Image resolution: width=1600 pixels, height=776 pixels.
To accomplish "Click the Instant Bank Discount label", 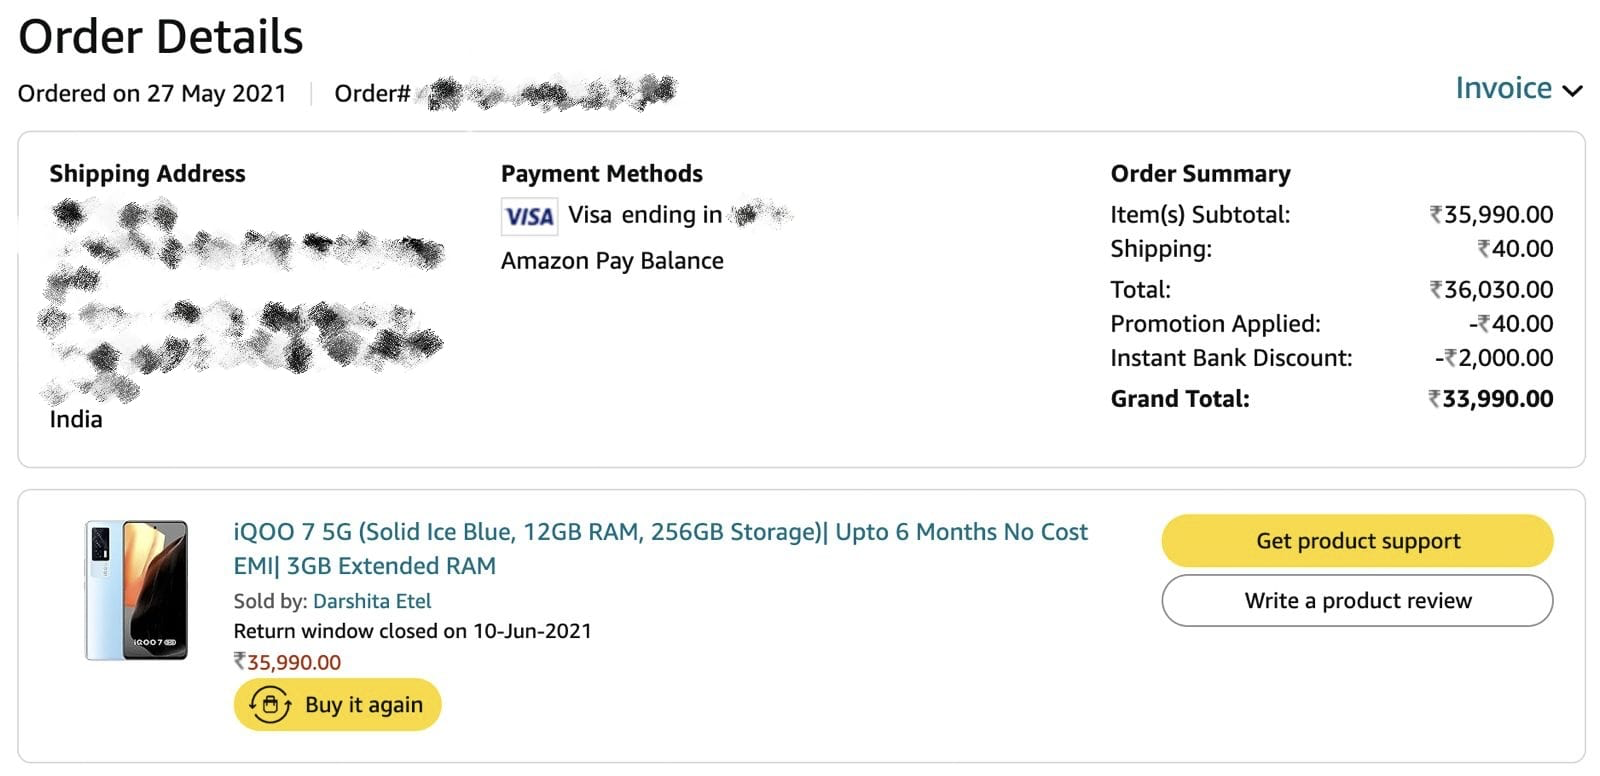I will (1231, 358).
